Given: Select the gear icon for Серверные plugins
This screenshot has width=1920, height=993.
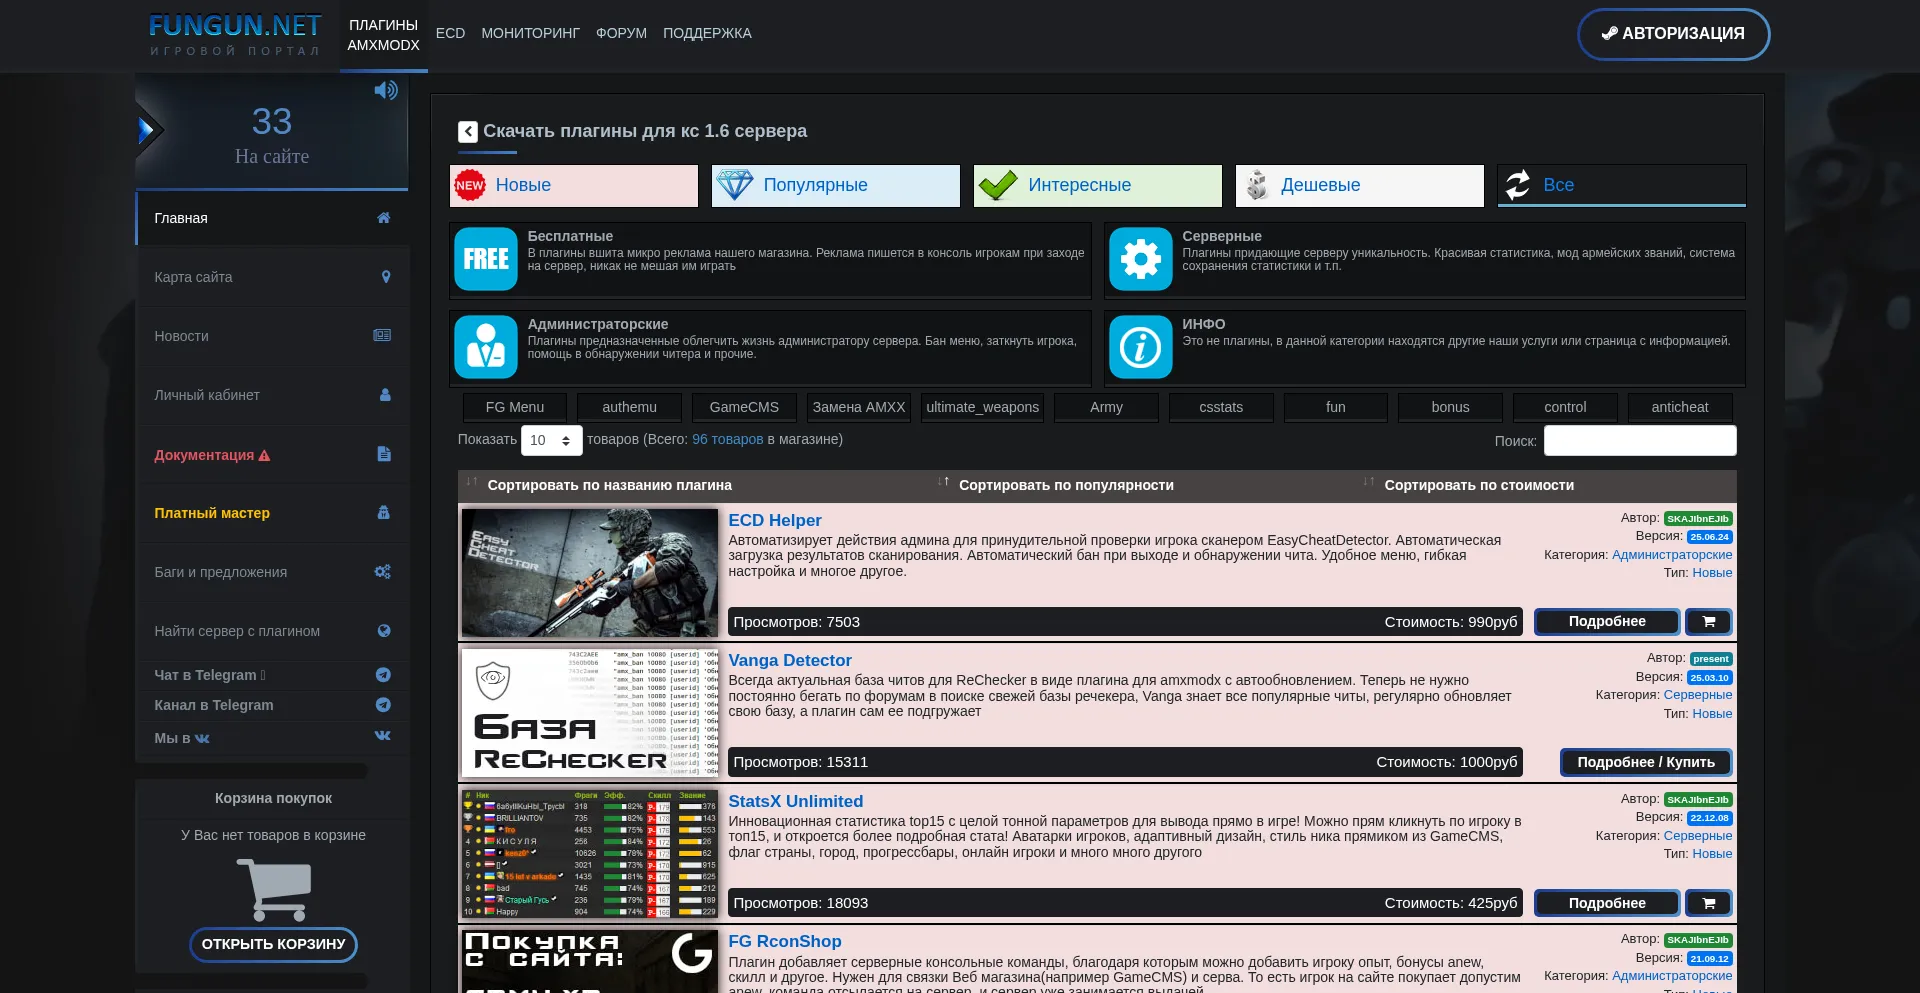Looking at the screenshot, I should tap(1140, 259).
